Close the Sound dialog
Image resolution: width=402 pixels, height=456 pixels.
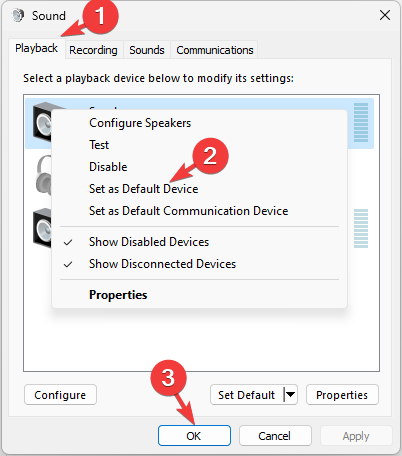pyautogui.click(x=385, y=15)
